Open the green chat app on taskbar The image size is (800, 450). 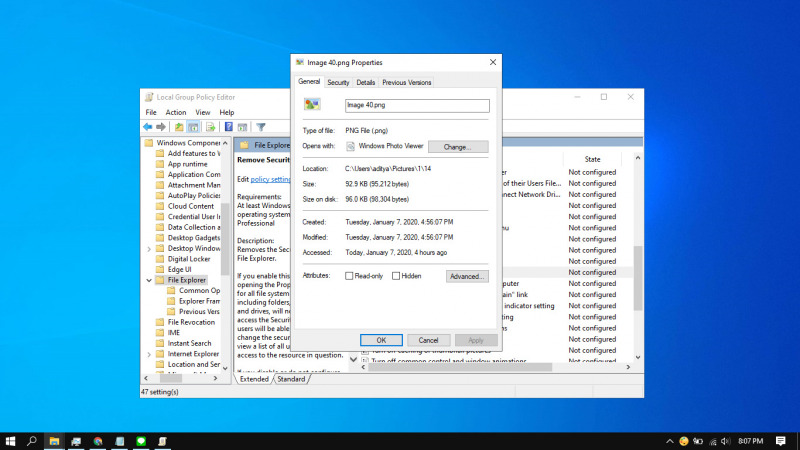141,441
